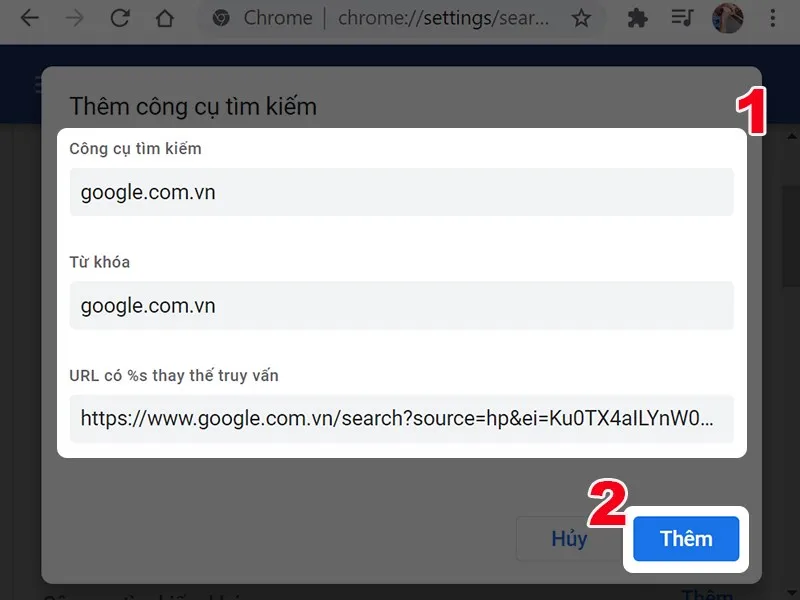Viewport: 800px width, 600px height.
Task: Click the Thêm button to add the engine
Action: 685,538
